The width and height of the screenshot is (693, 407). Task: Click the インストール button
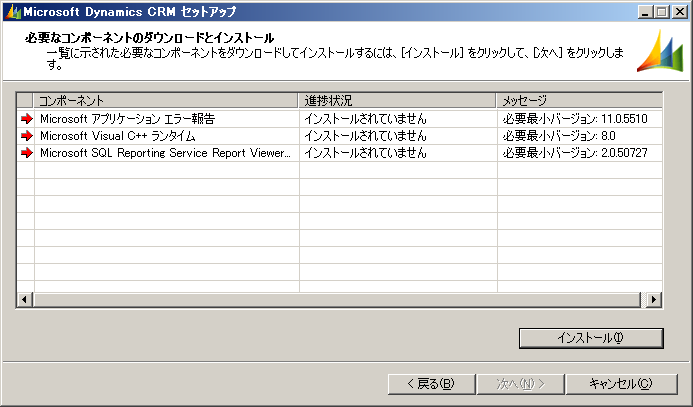[591, 338]
